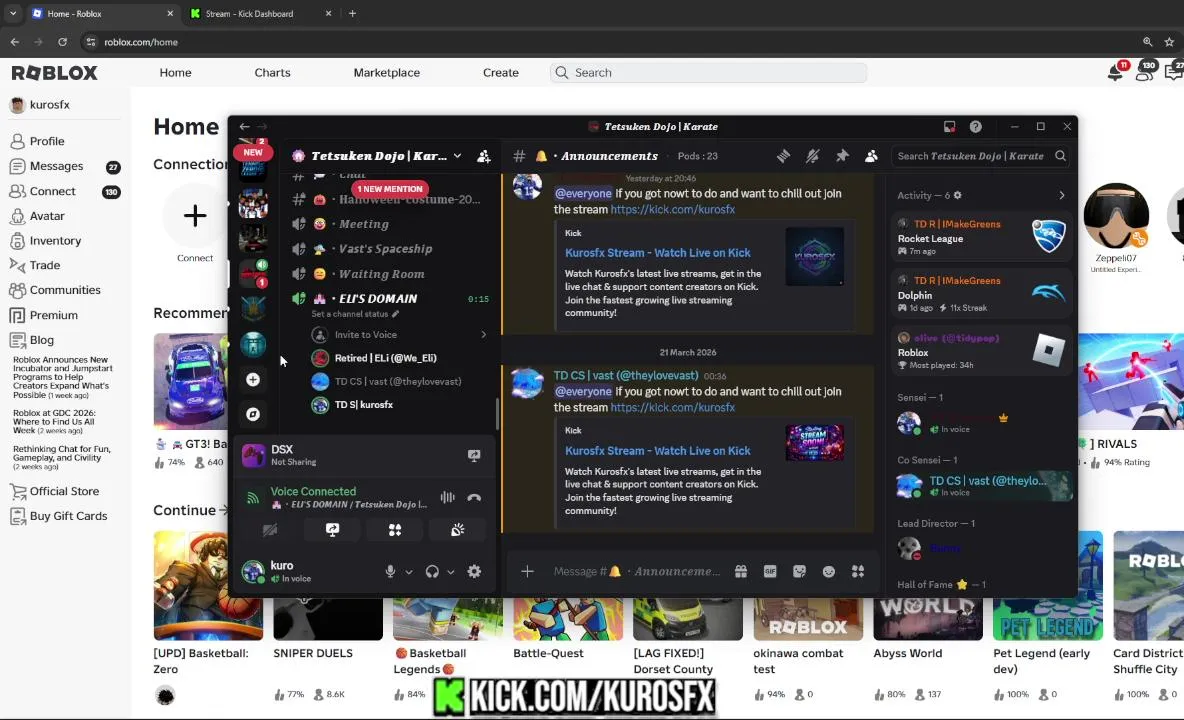
Task: Open apps icon in message bar
Action: tap(859, 571)
